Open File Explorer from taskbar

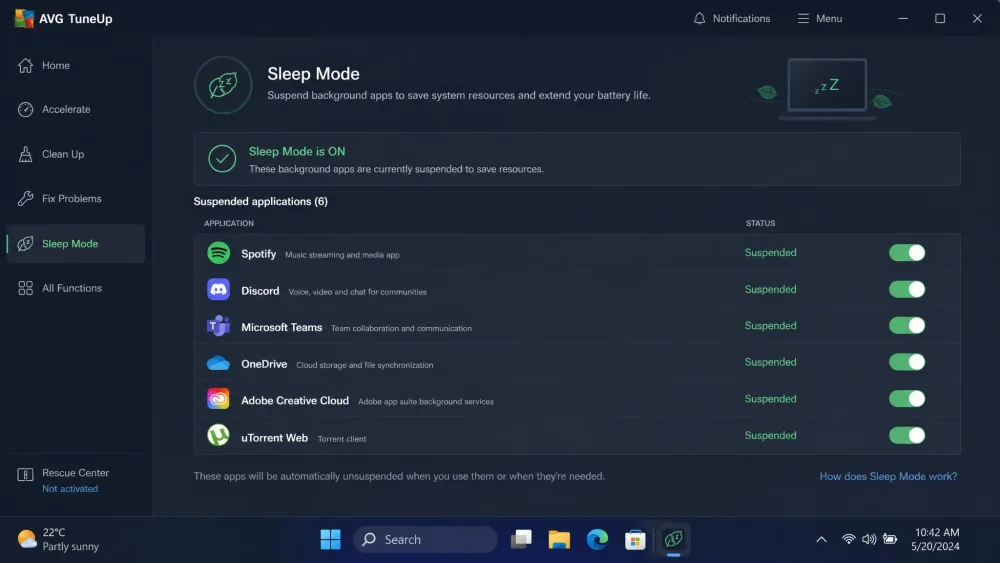click(559, 539)
